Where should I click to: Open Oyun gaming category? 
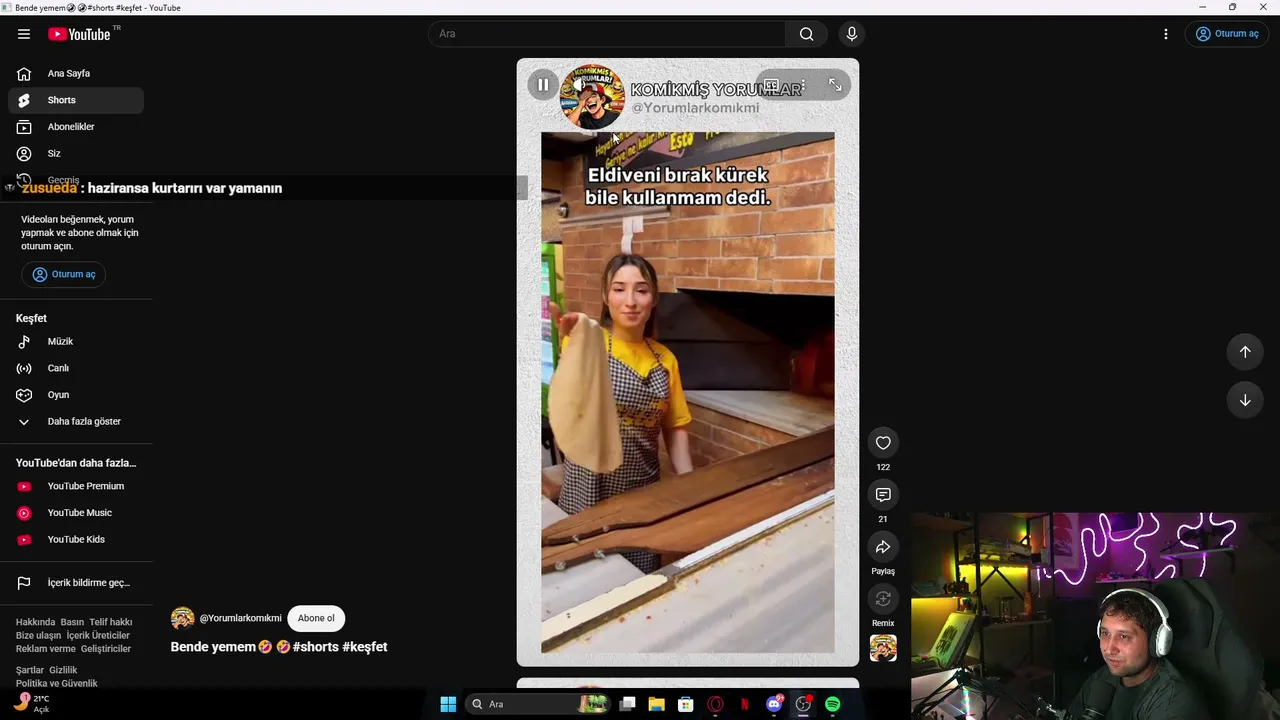click(76, 395)
